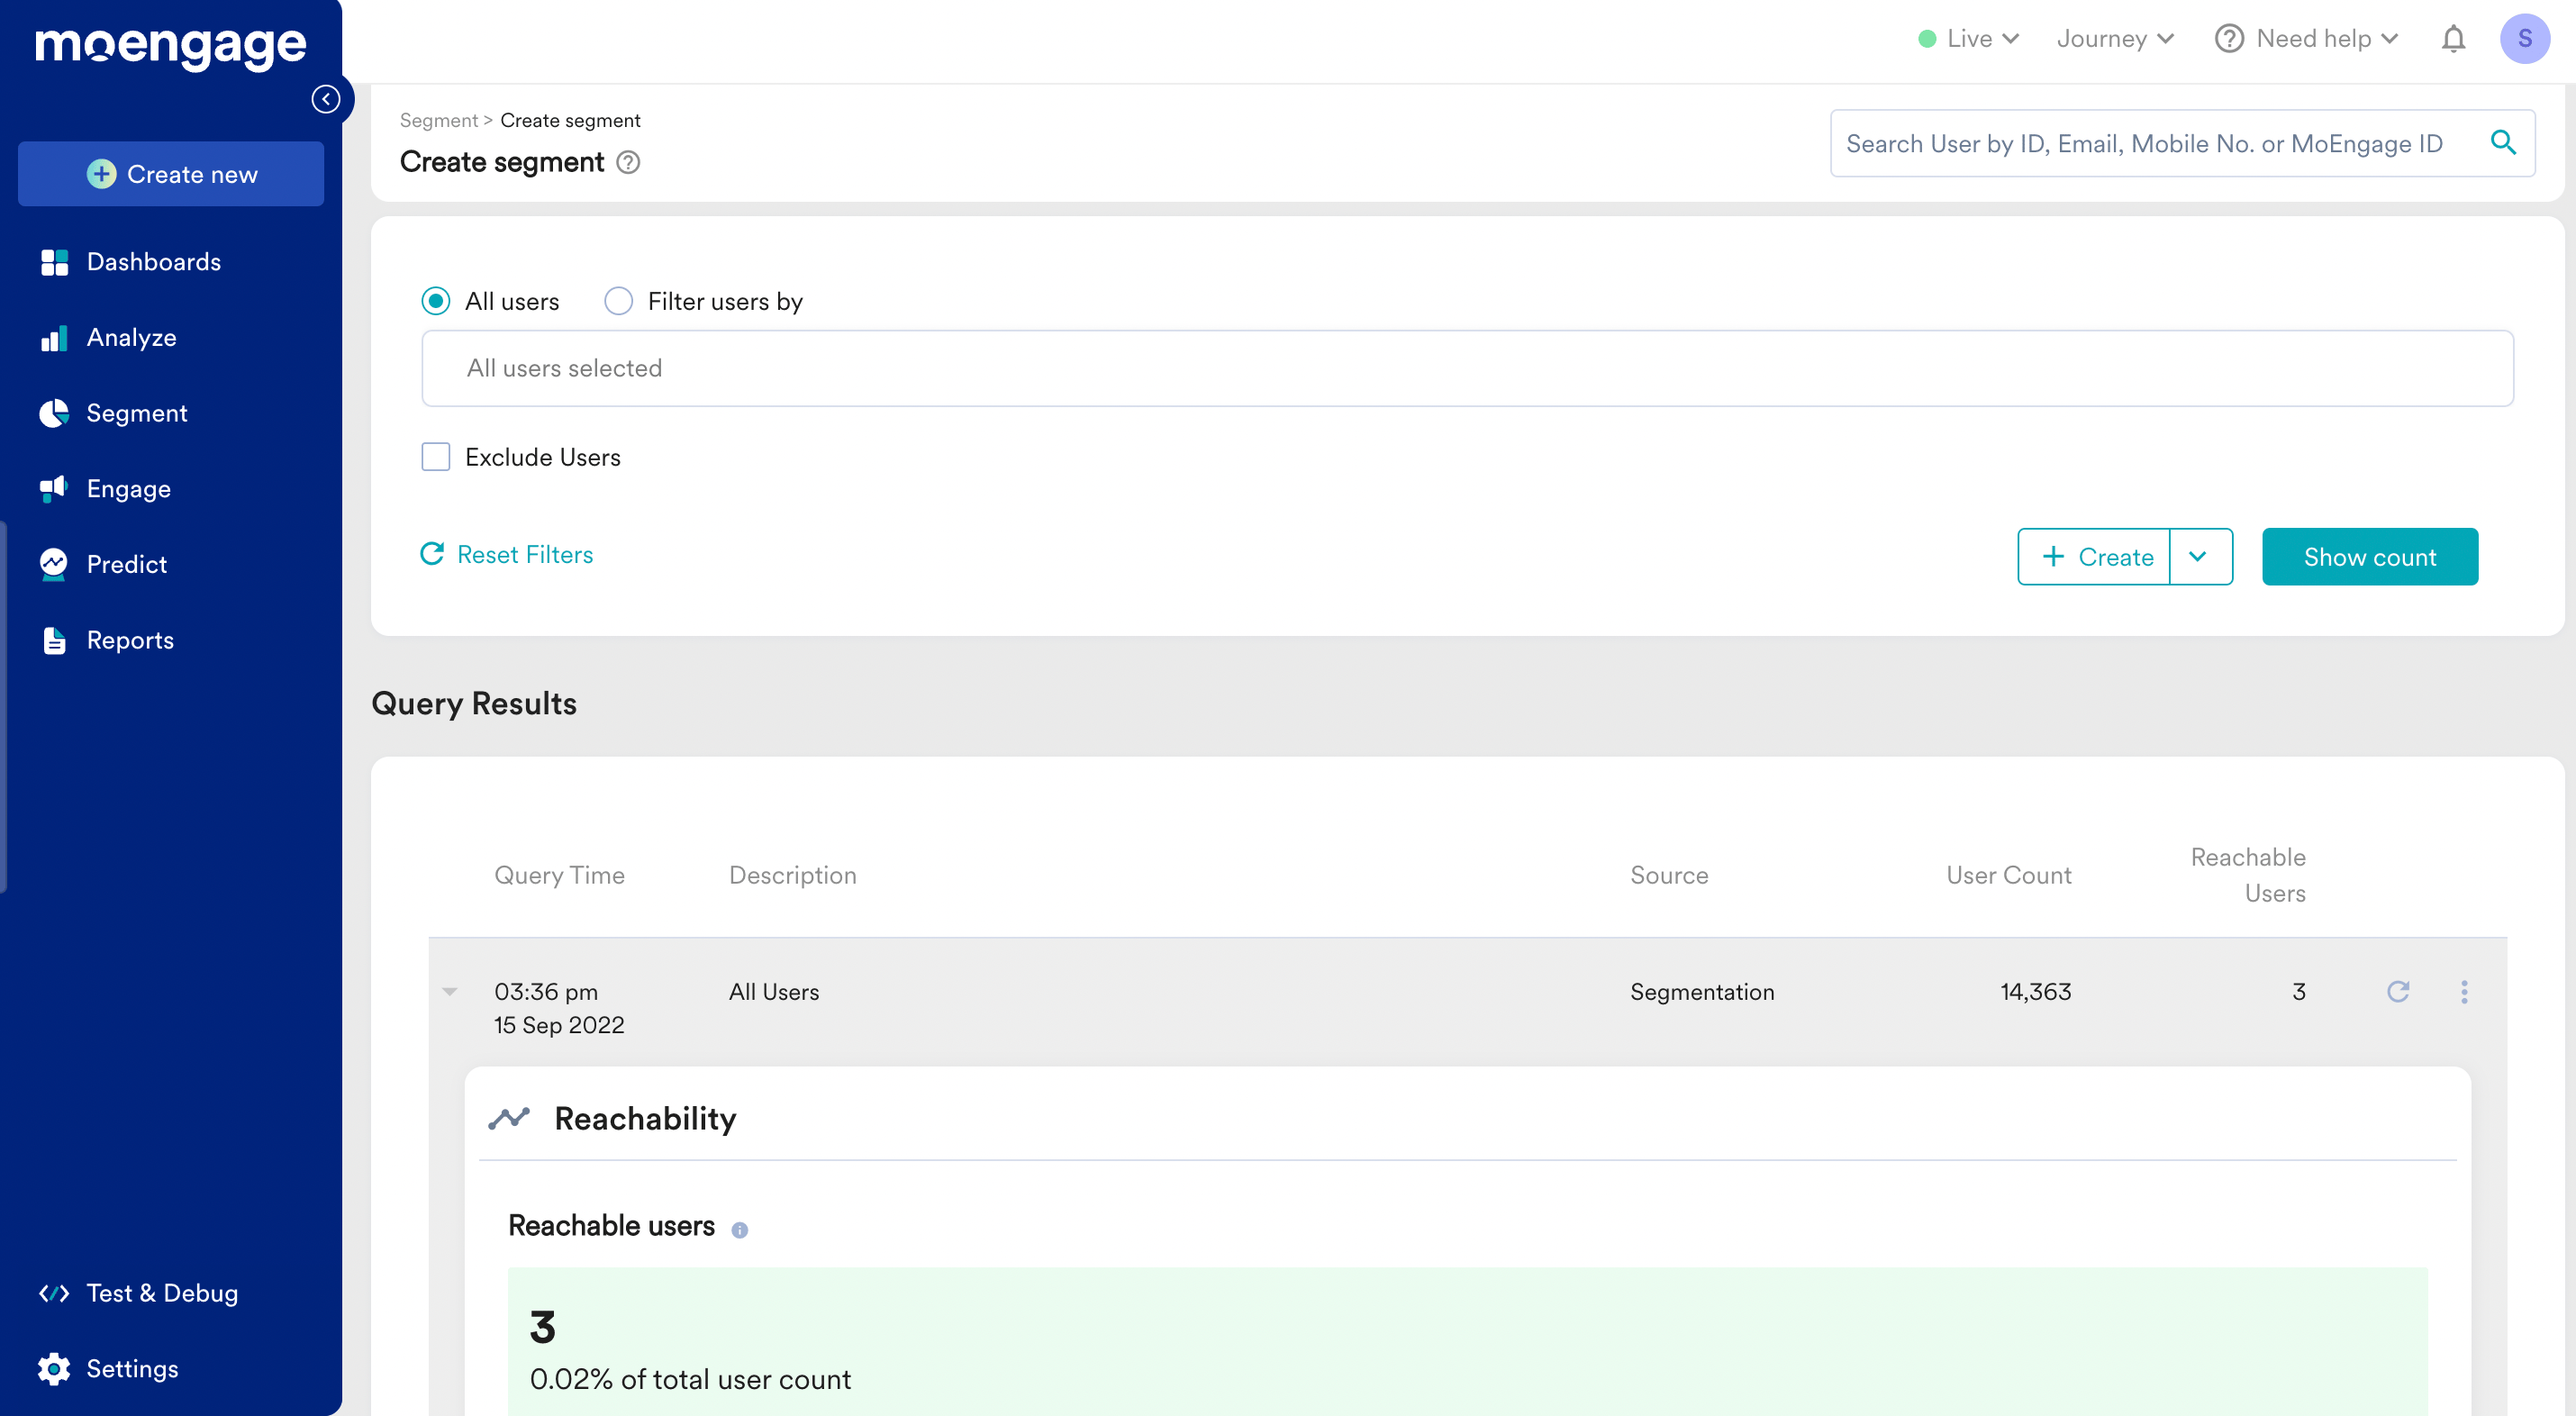Open the Live environment dropdown
2576x1416 pixels.
tap(1969, 39)
